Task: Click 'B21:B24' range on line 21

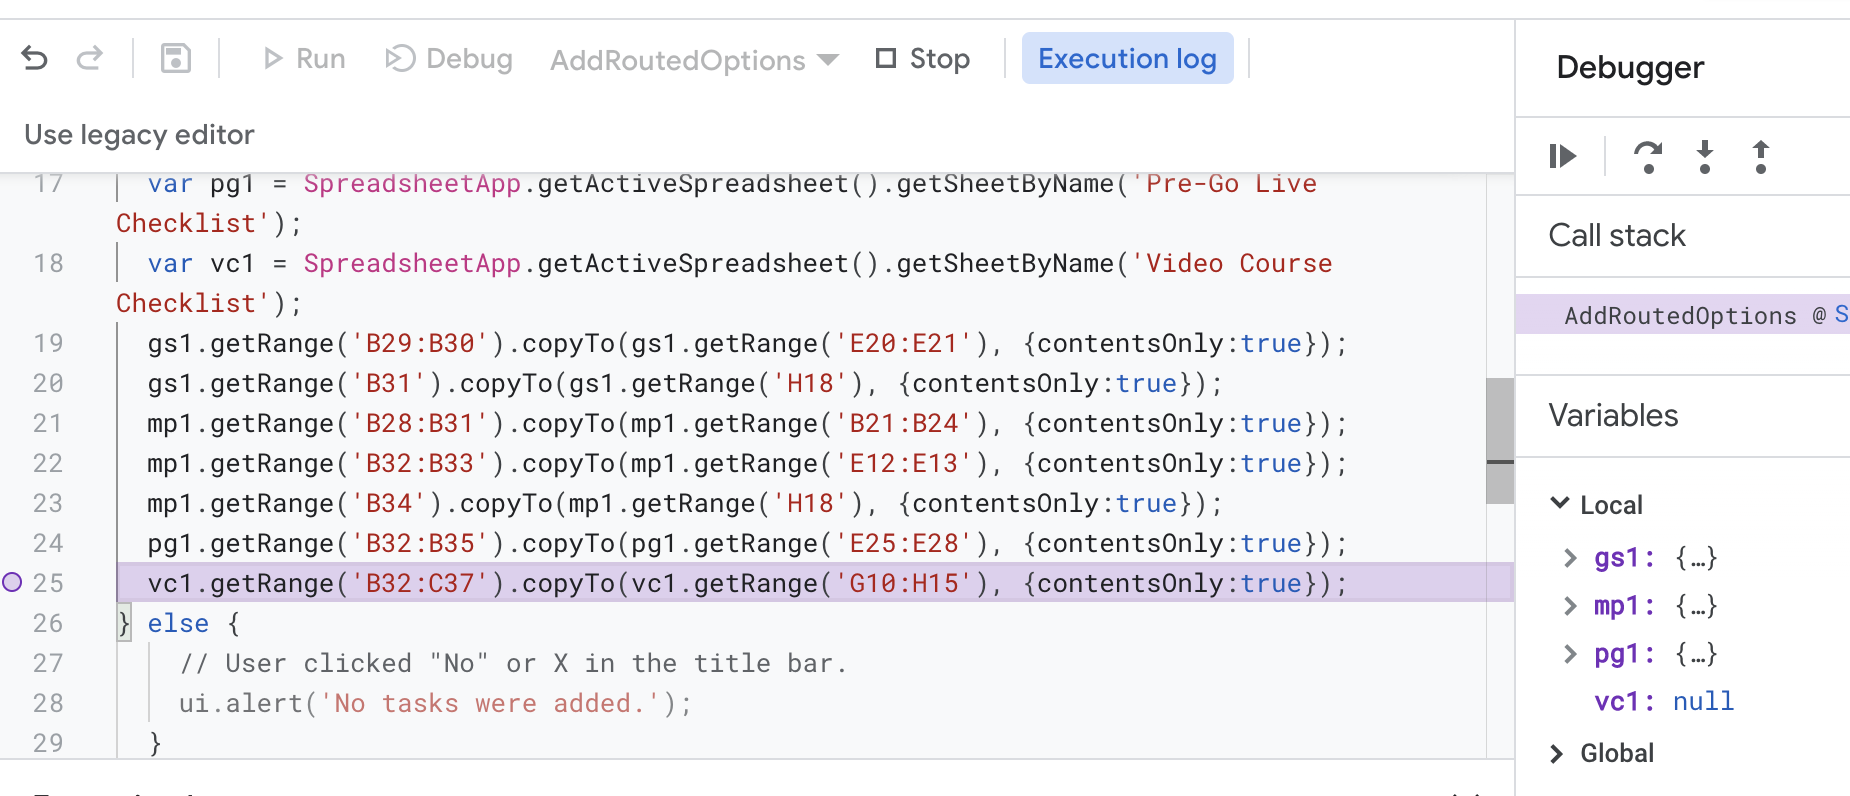Action: coord(905,423)
